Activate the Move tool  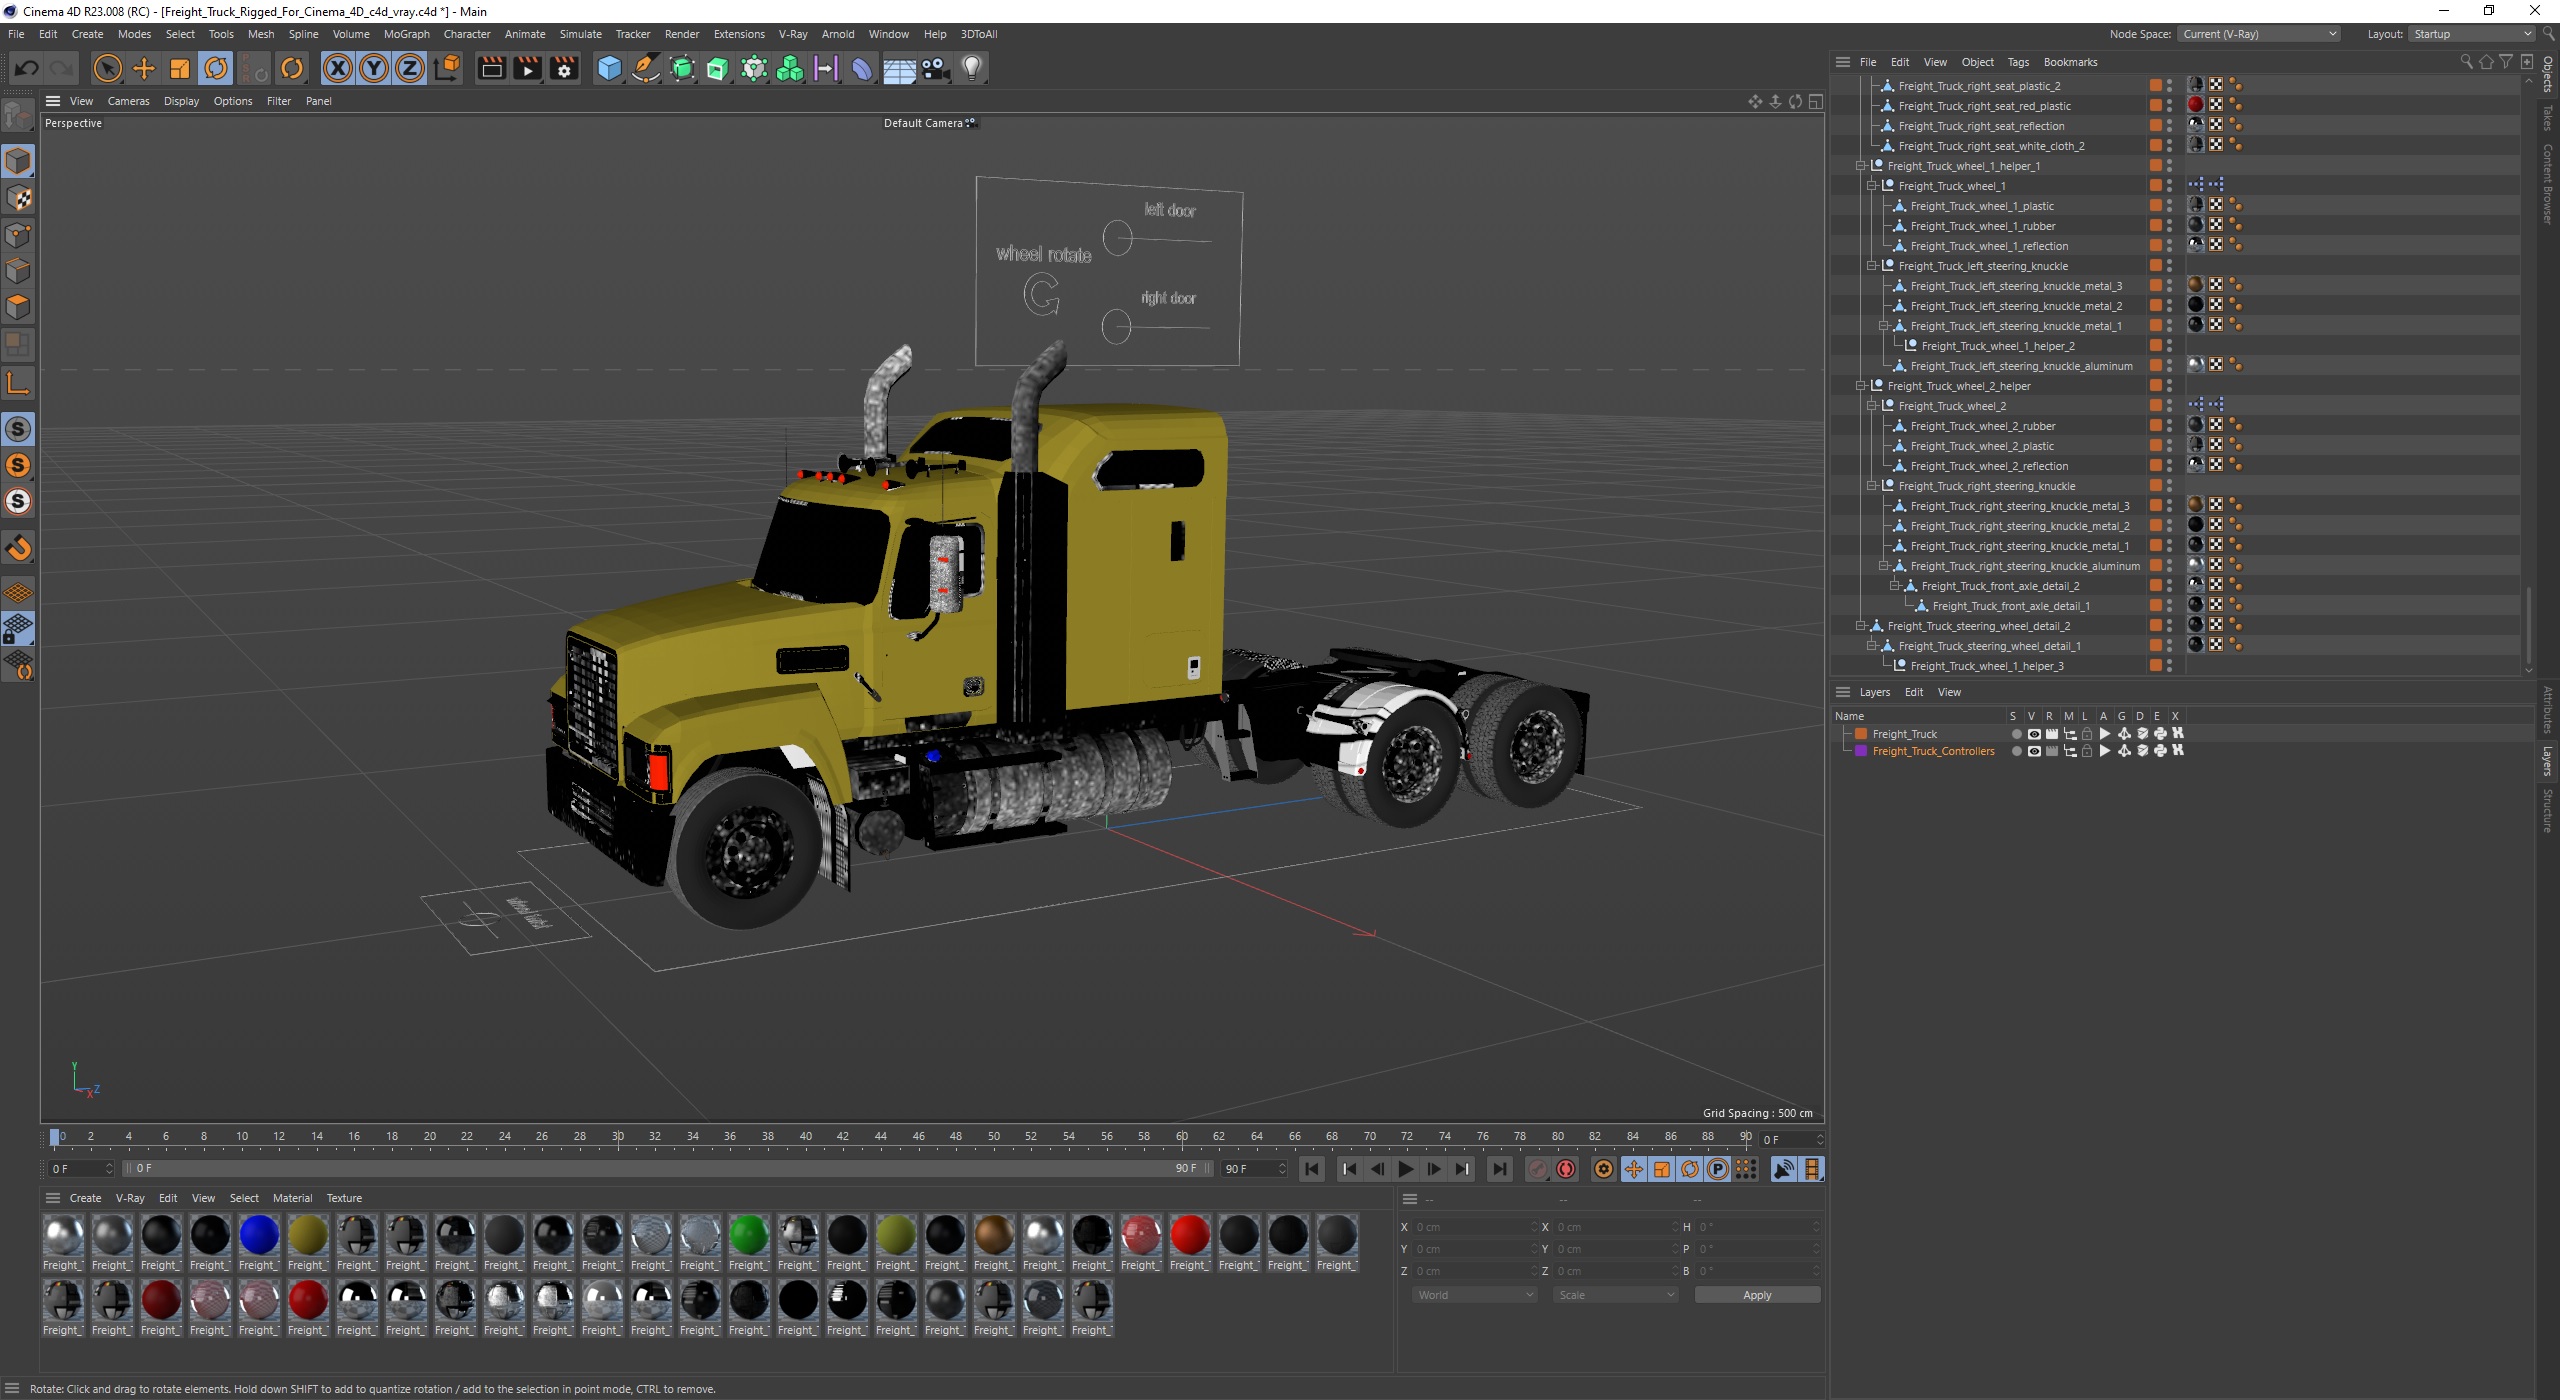(x=144, y=68)
